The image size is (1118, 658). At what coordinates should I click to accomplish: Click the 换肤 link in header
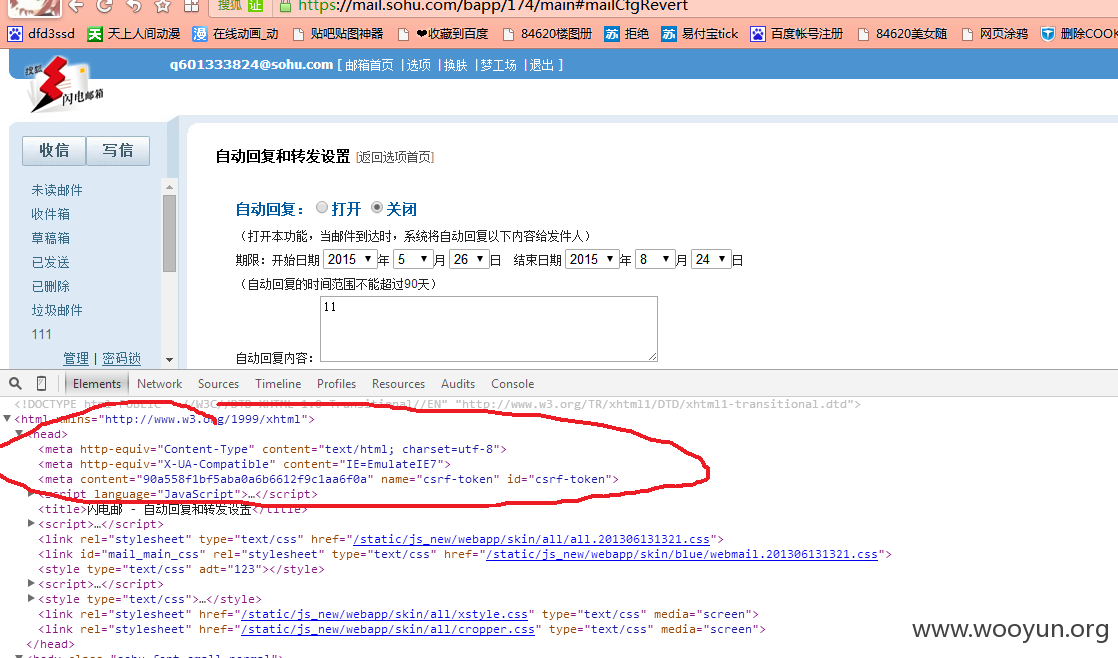(455, 65)
